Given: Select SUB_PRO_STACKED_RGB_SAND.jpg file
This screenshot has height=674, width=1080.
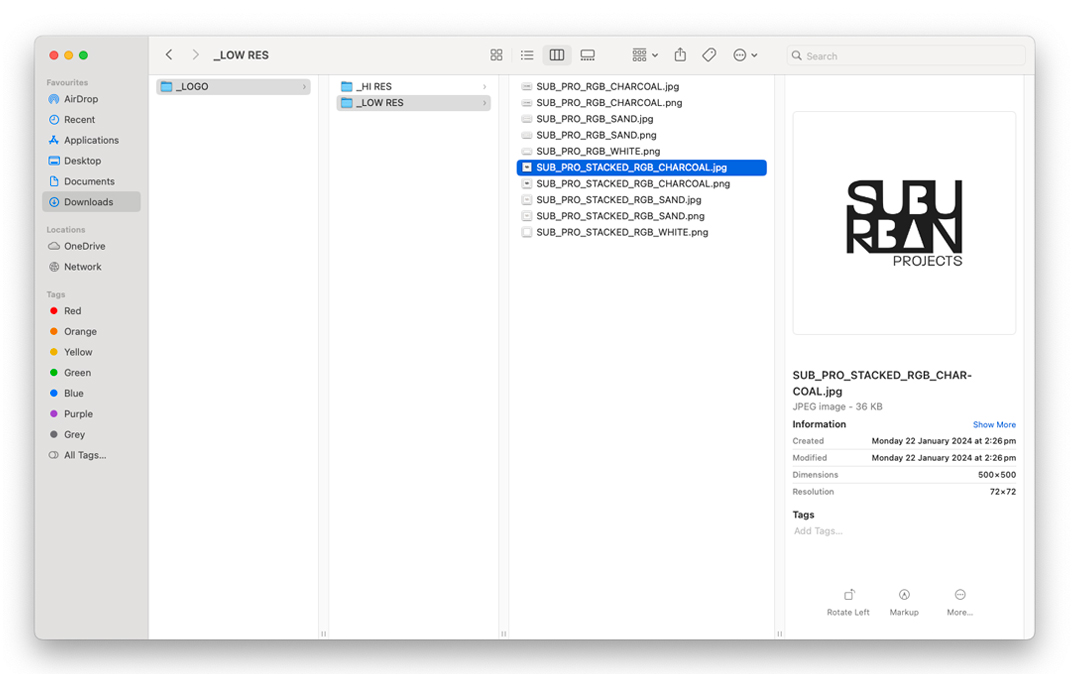Looking at the screenshot, I should pos(641,200).
